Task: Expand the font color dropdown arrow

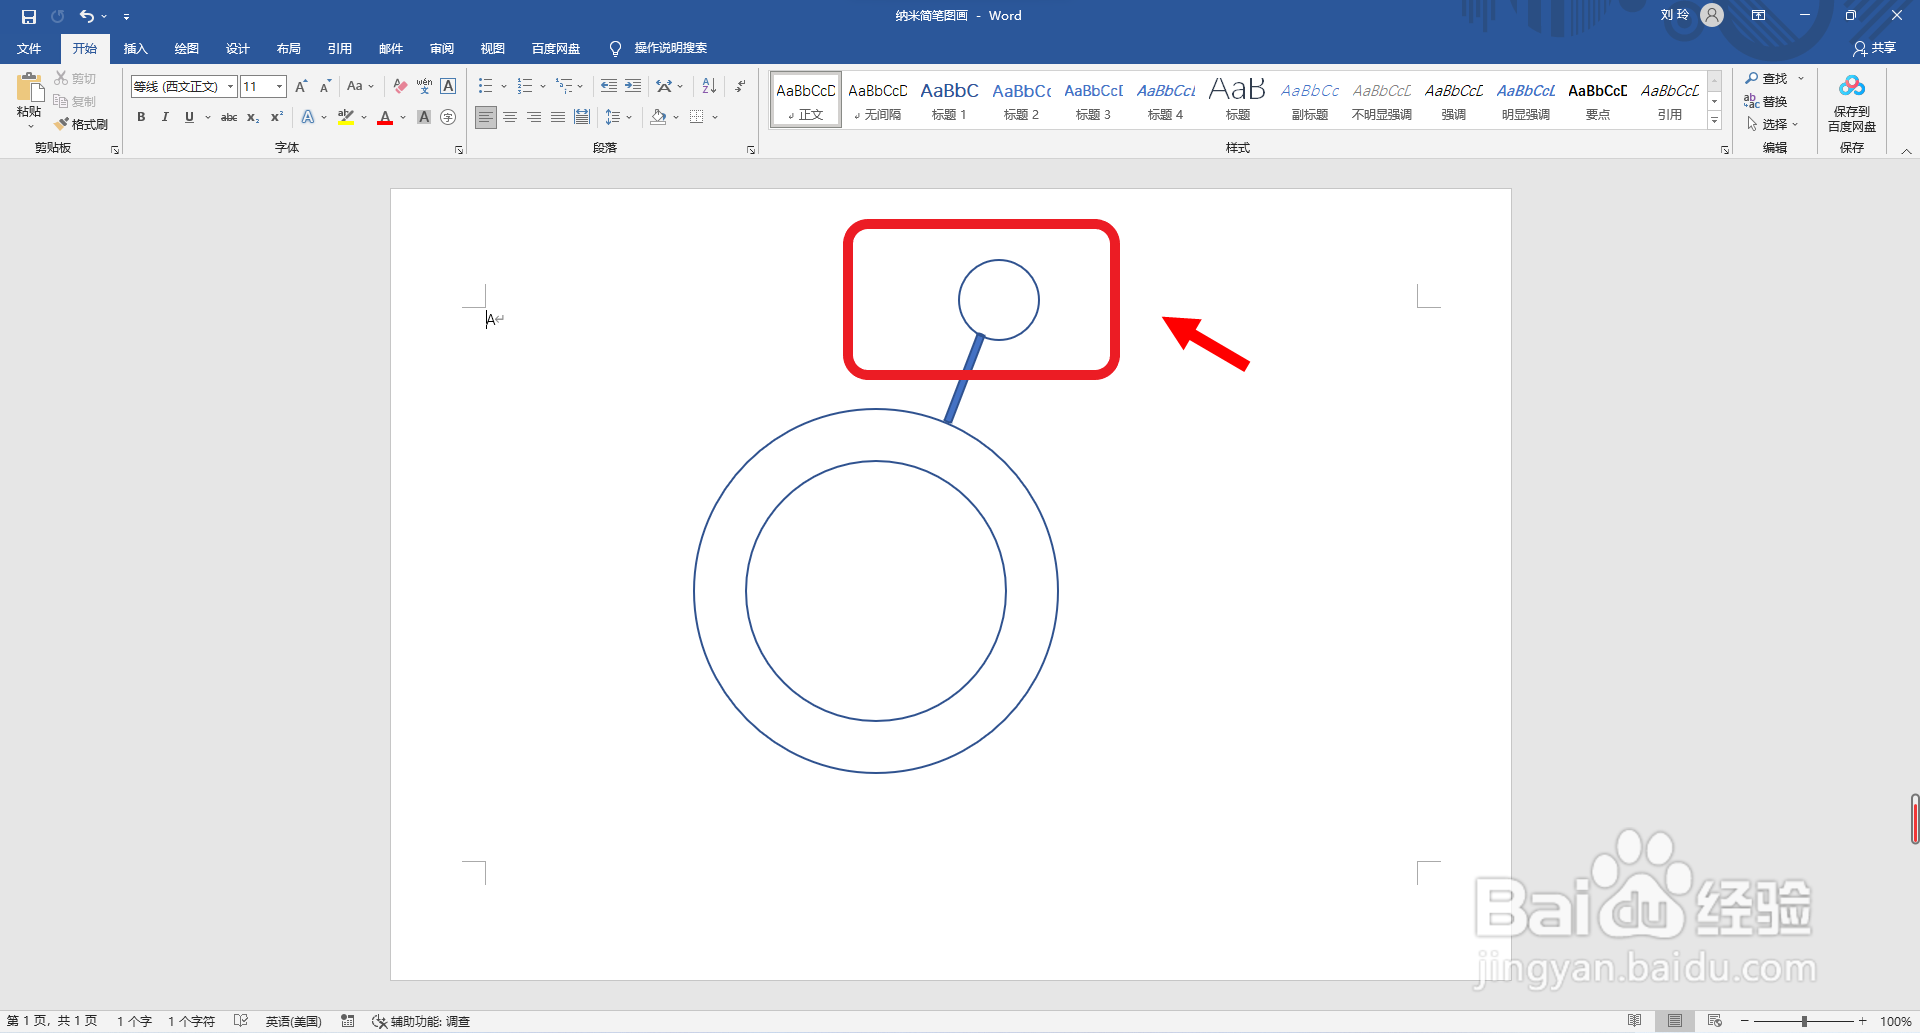Action: [403, 117]
